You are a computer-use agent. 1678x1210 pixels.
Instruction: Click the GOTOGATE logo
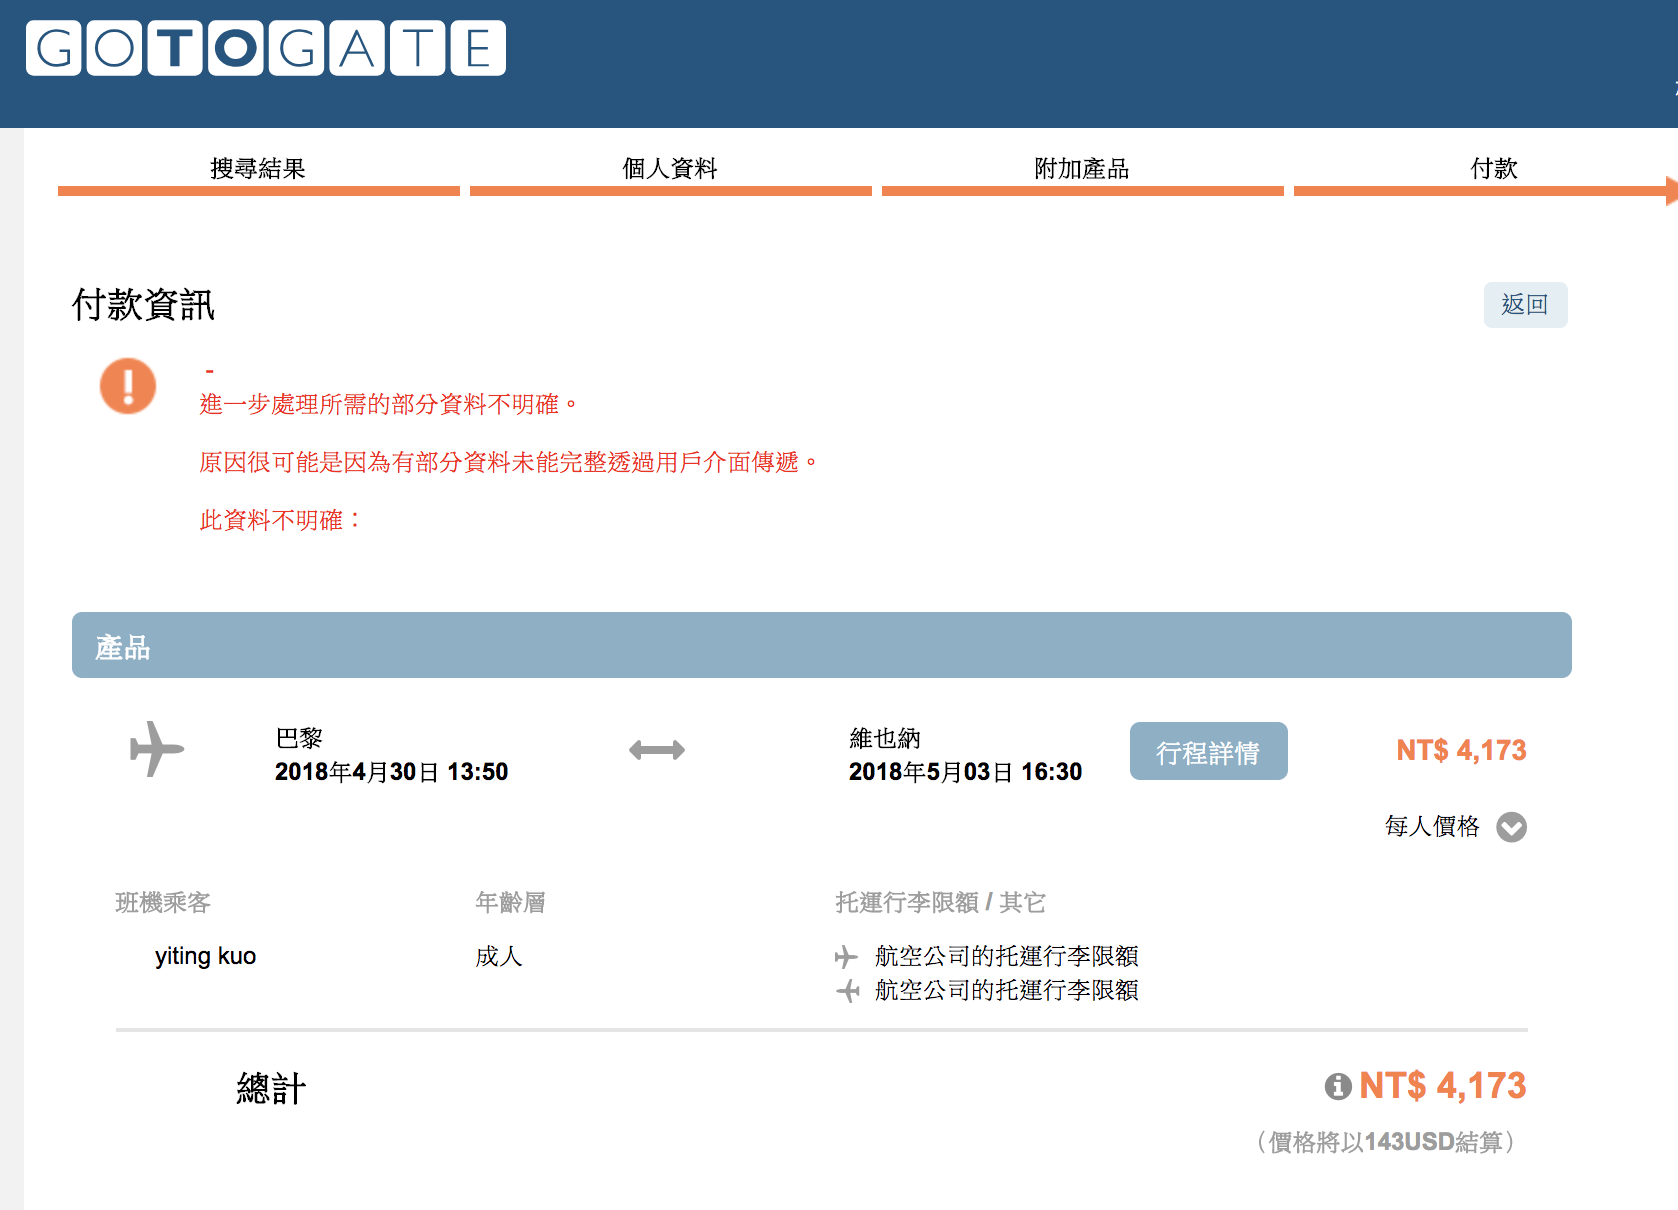266,48
